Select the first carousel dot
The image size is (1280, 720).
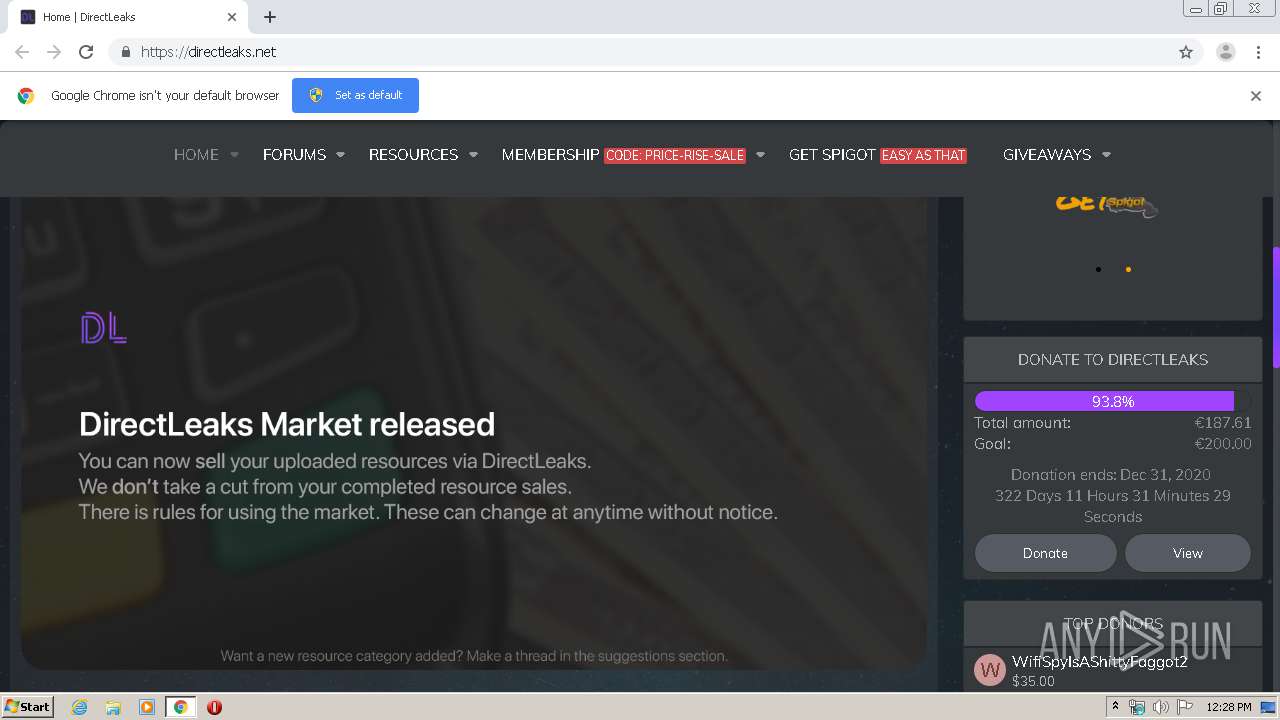1098,269
